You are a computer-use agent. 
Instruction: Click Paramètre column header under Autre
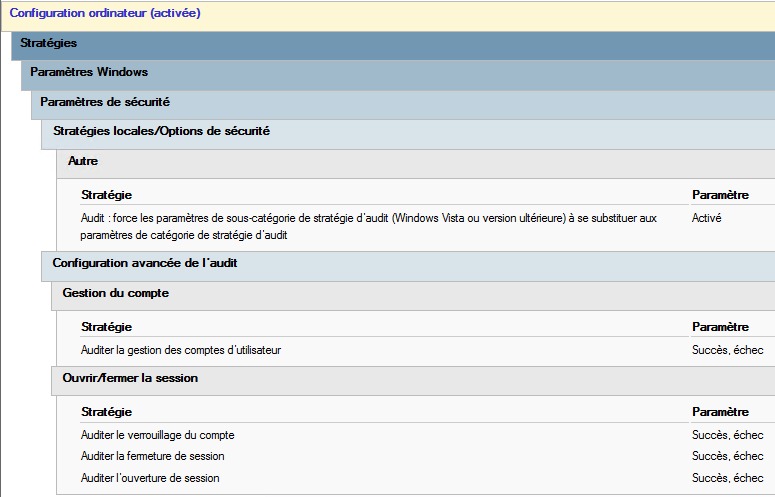coord(720,195)
